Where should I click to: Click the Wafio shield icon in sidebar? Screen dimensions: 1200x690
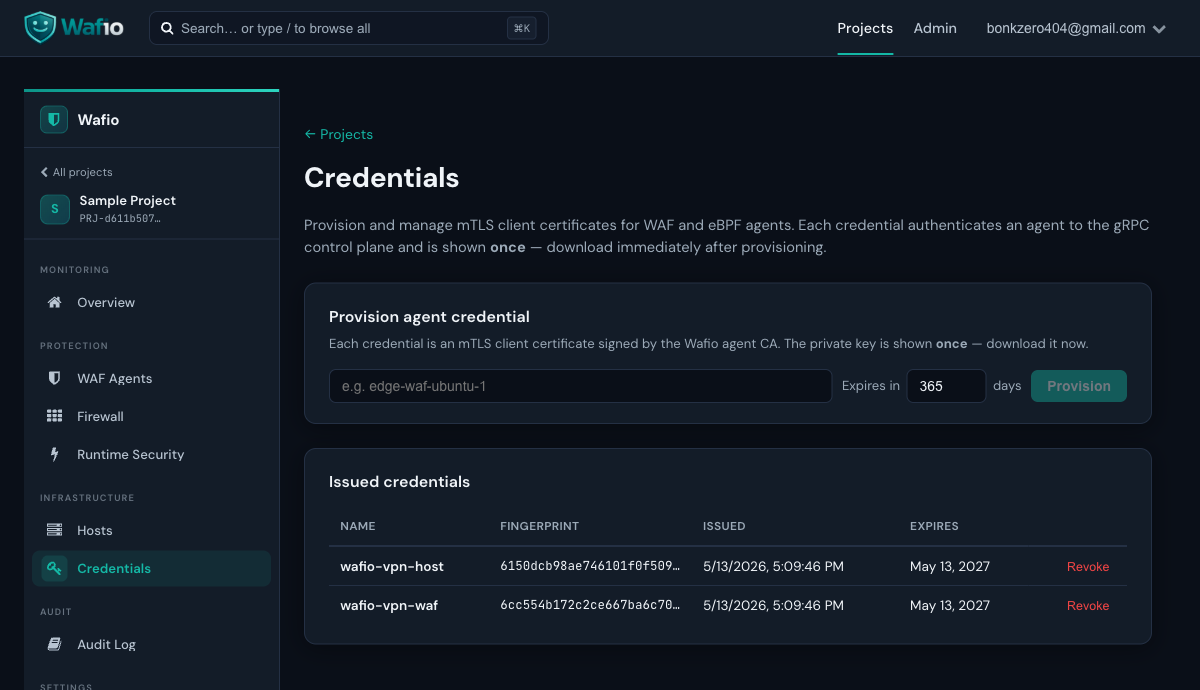54,120
